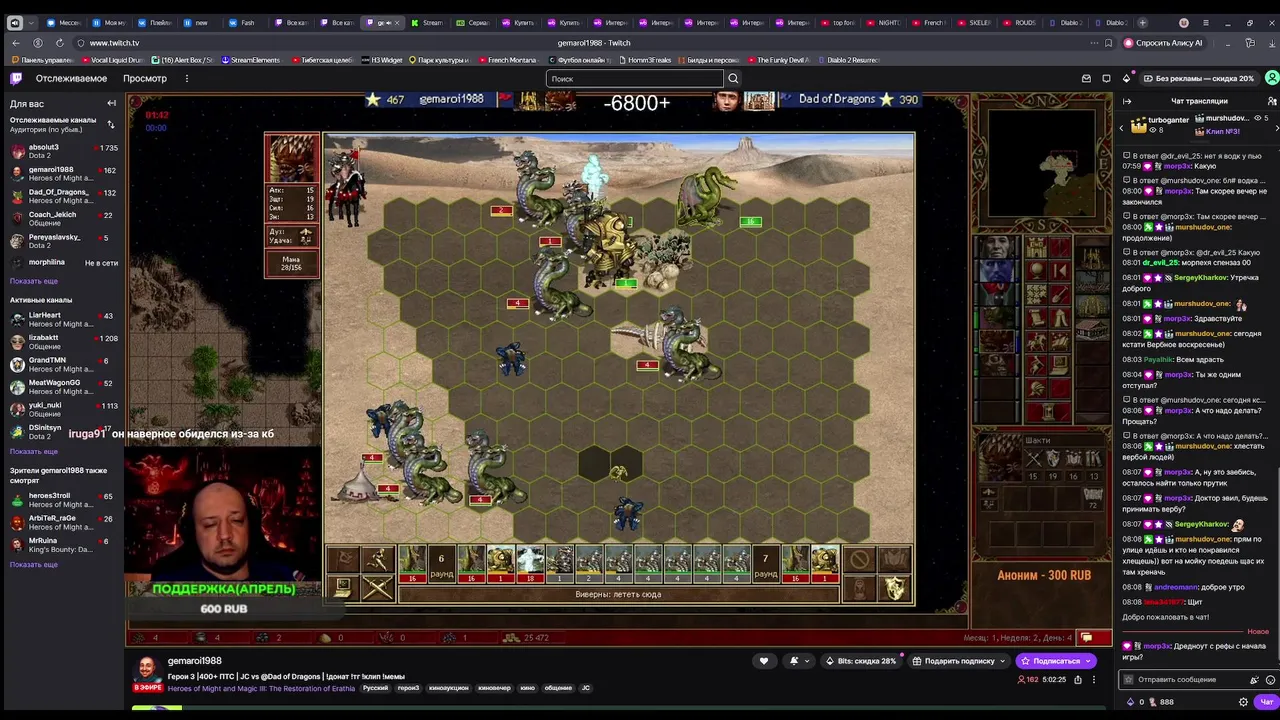
Task: Open the Heroes of Might and Magic III category link
Action: (x=263, y=688)
